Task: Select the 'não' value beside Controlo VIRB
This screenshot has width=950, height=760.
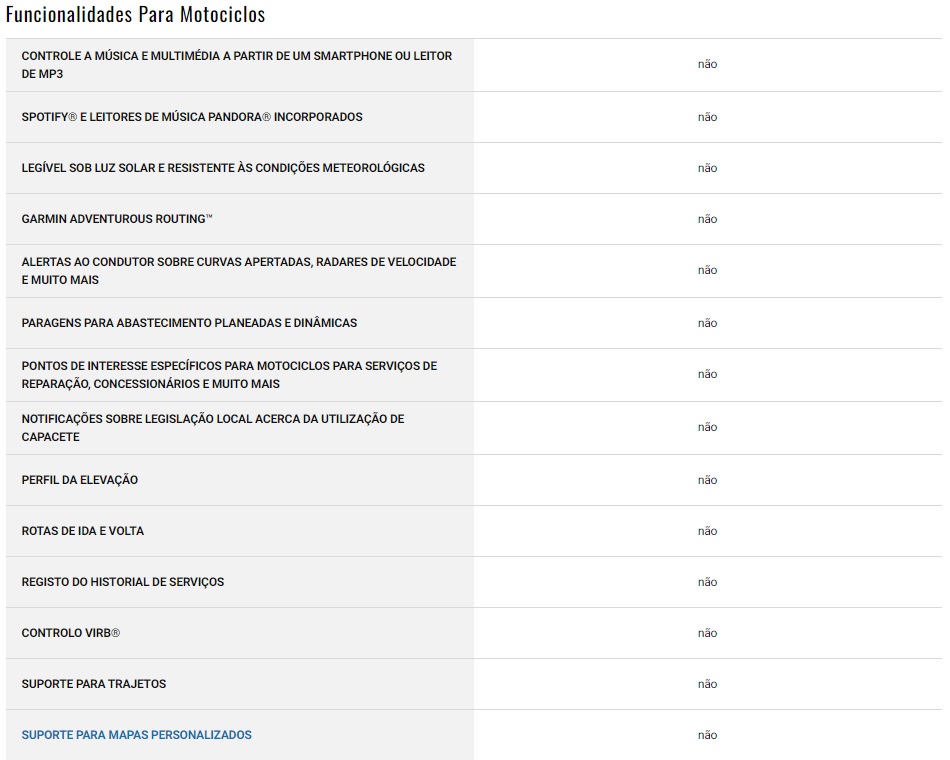Action: [707, 633]
